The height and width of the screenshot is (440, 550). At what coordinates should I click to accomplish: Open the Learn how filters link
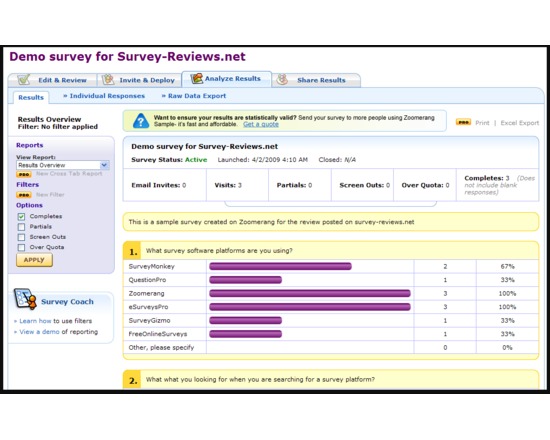(x=35, y=321)
